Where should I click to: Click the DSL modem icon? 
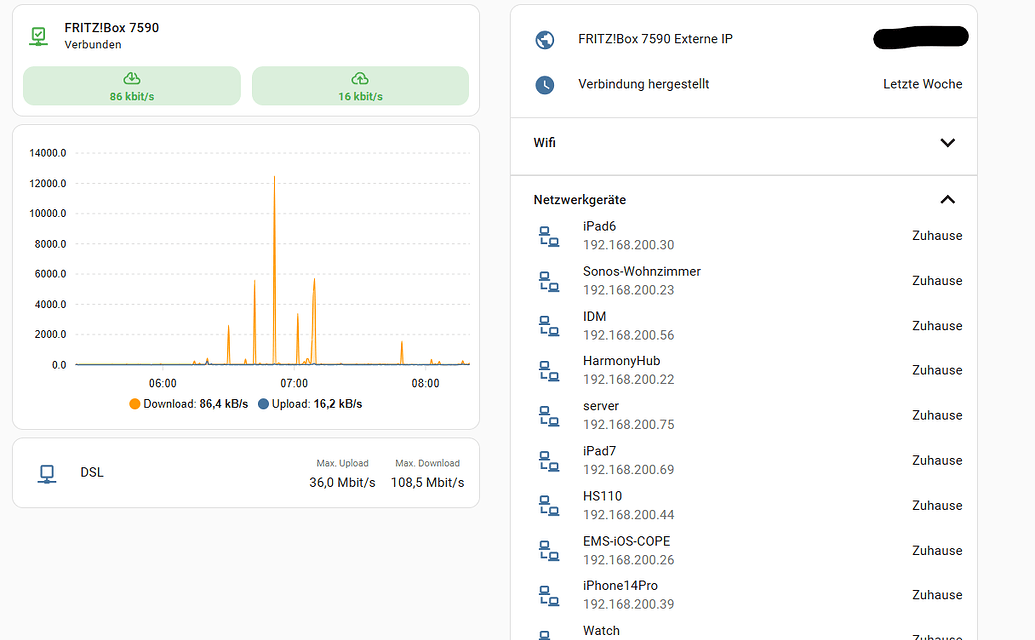[x=47, y=472]
